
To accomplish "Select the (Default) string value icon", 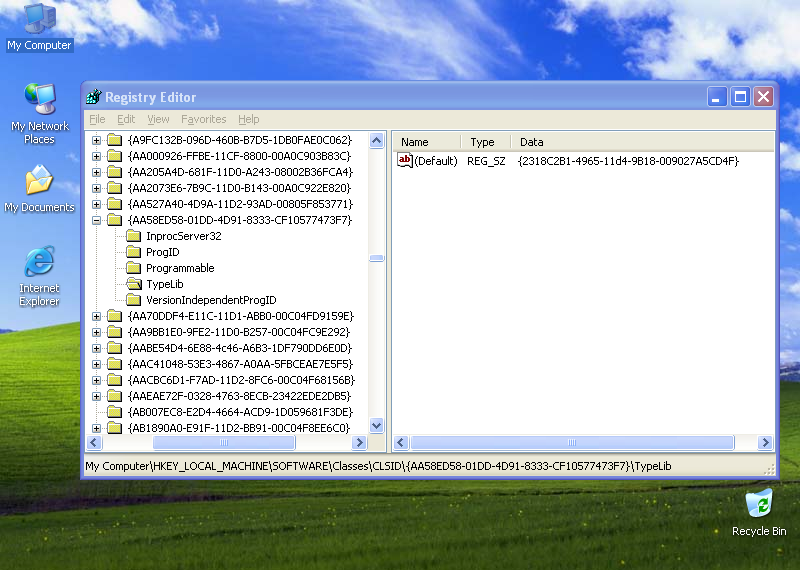I will tap(405, 161).
